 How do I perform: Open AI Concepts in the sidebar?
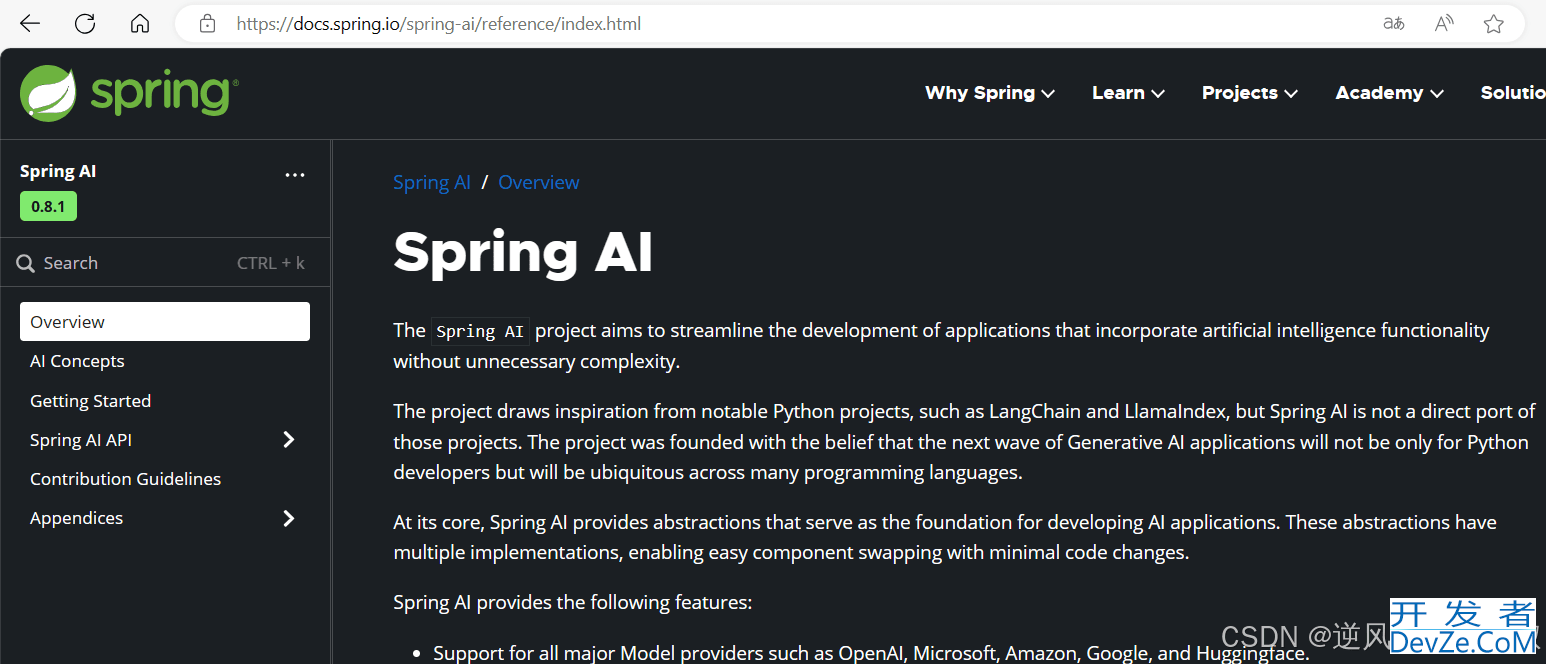pyautogui.click(x=77, y=361)
